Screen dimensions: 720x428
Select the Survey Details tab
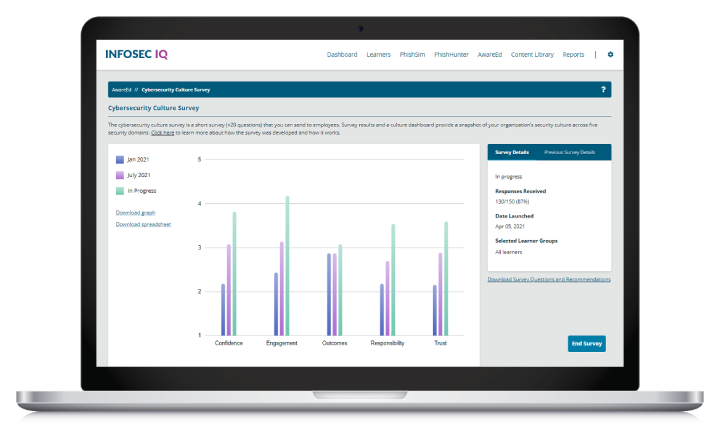click(511, 152)
